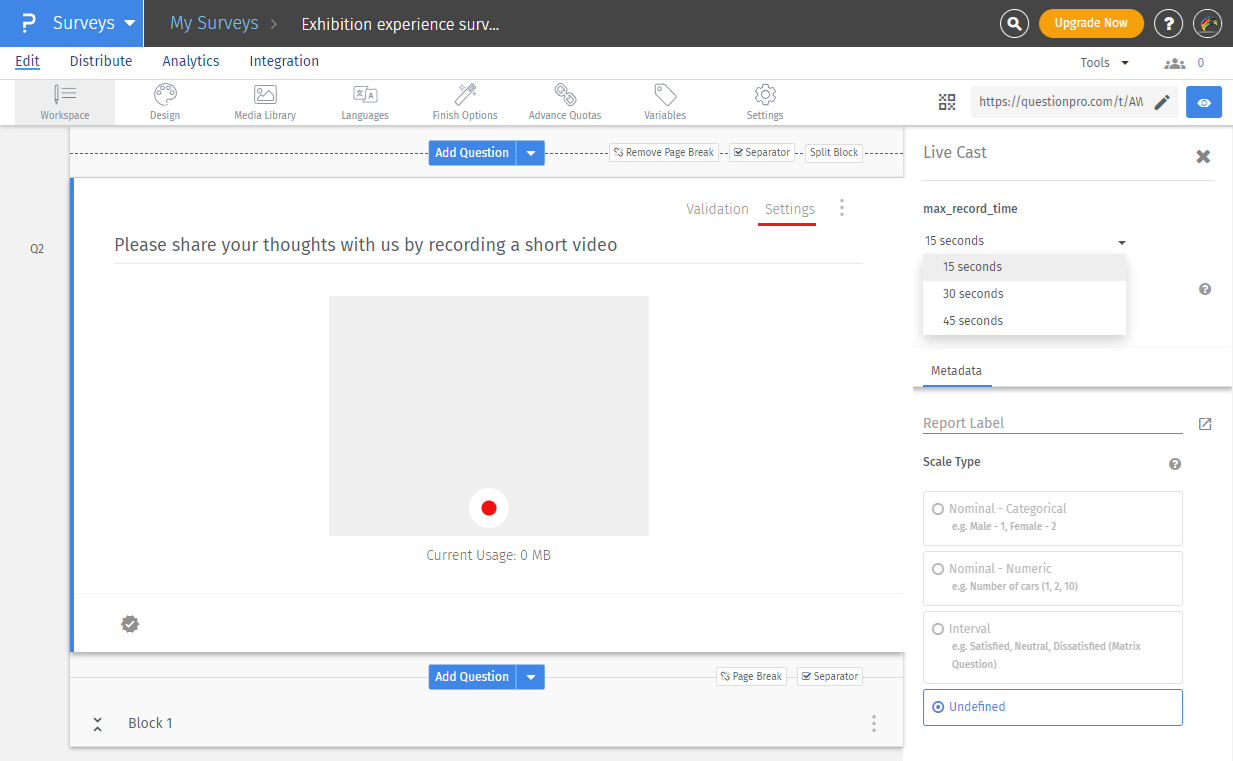Switch to the Analytics tab
Viewport: 1233px width, 761px height.
pyautogui.click(x=190, y=61)
